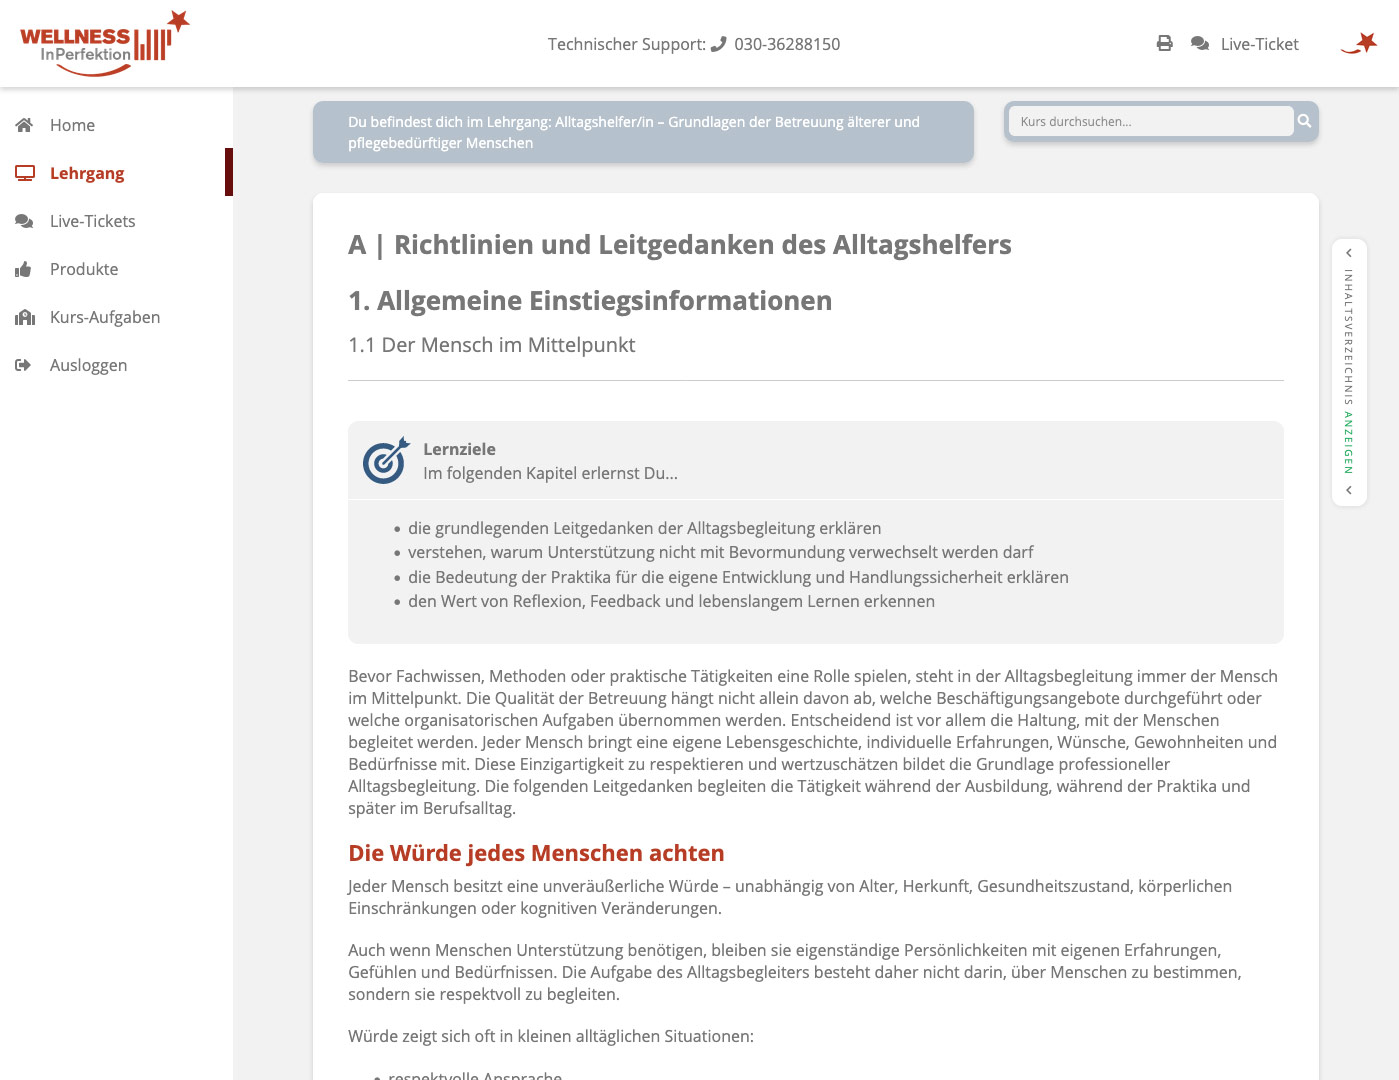Click the Kurs-Aufgaben icon in sidebar

coord(25,317)
